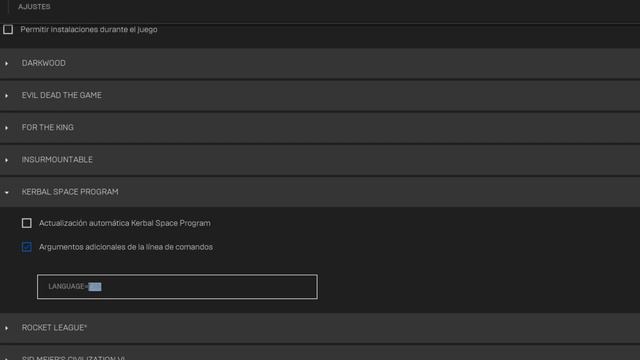The width and height of the screenshot is (640, 360).
Task: Expand the DARKWOOD arrow
Action: tap(7, 63)
